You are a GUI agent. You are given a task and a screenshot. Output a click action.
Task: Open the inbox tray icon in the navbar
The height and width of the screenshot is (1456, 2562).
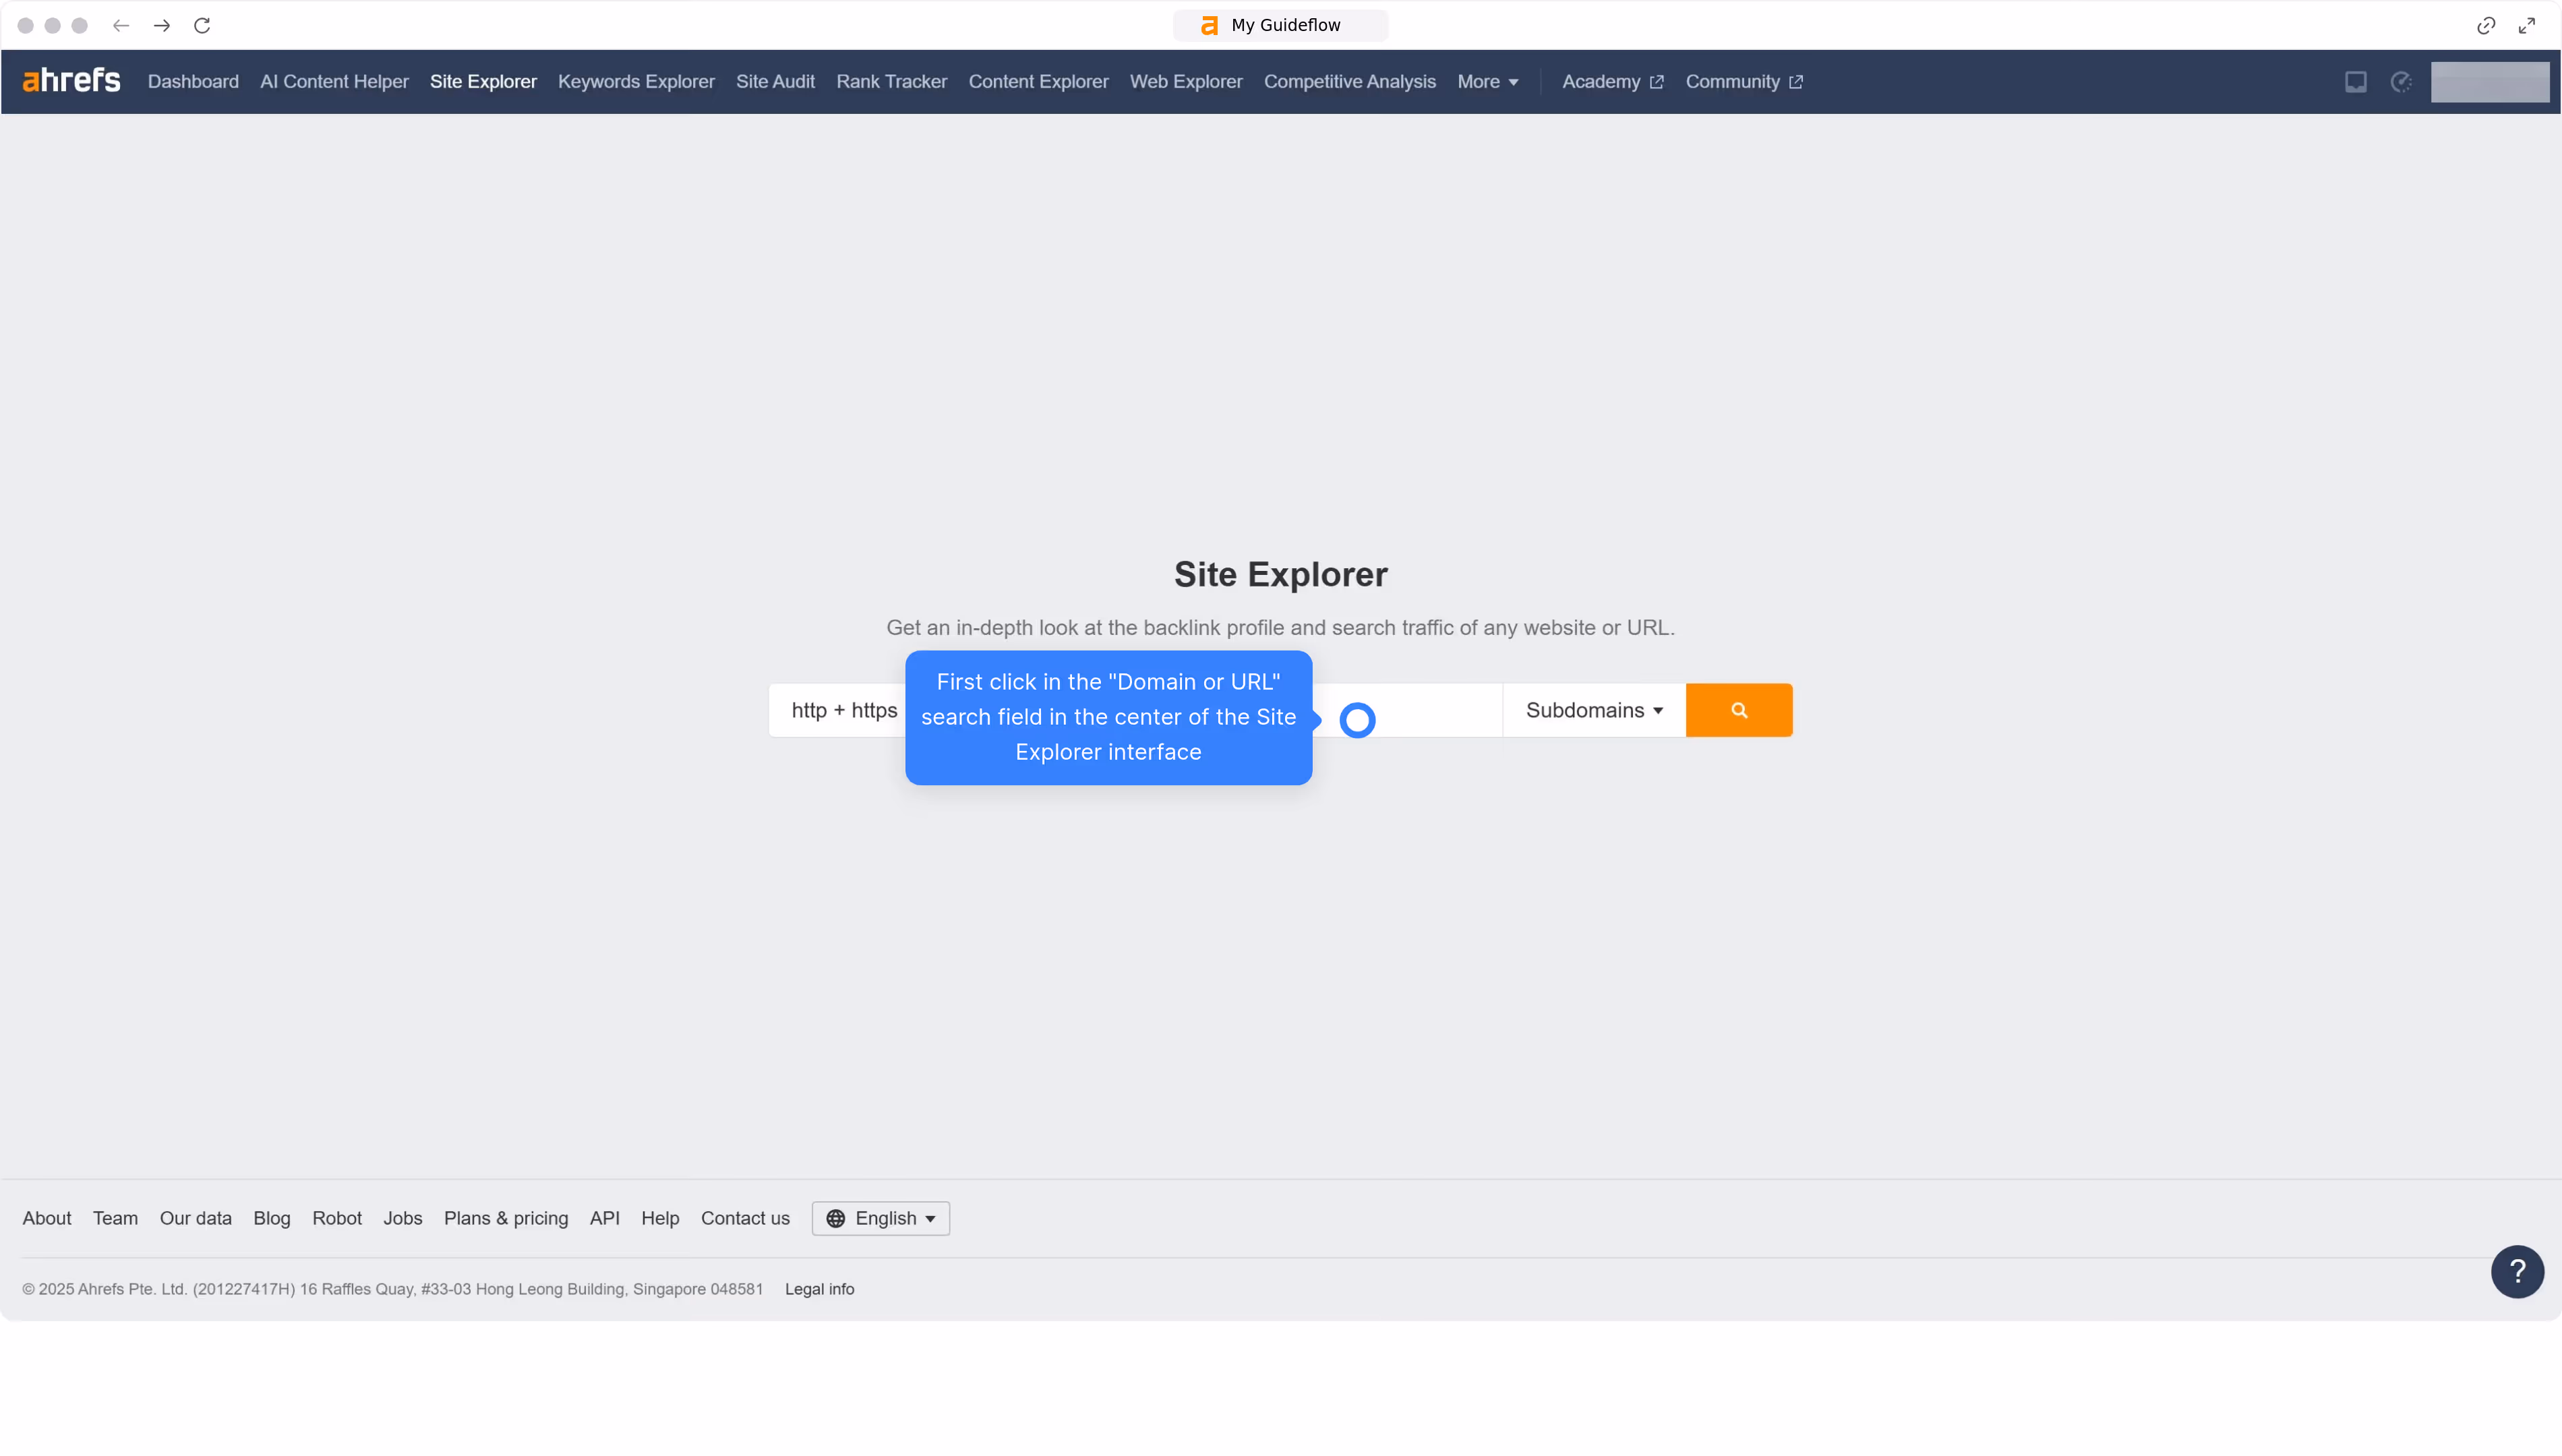point(2356,82)
